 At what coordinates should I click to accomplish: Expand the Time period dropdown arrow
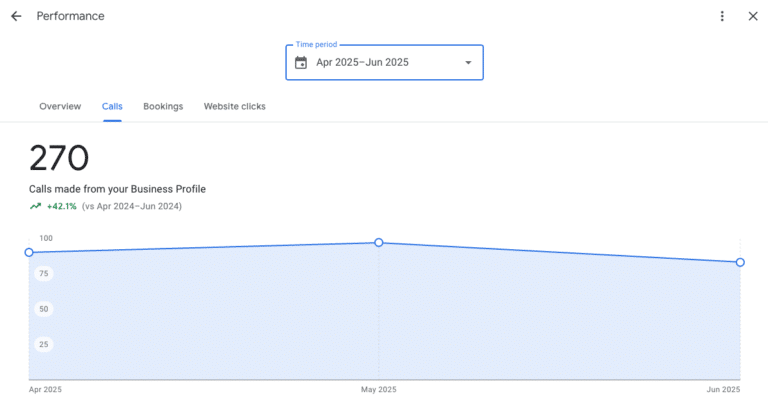(x=468, y=63)
